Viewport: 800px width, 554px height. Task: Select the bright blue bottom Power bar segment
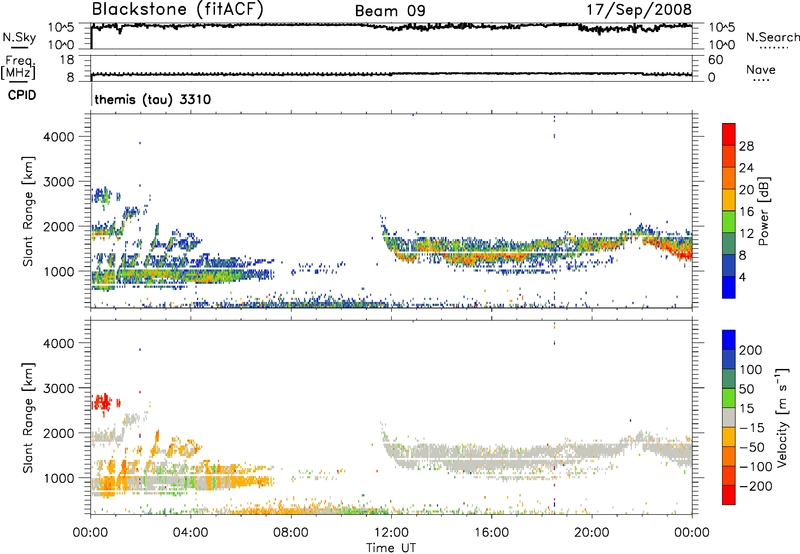point(729,288)
